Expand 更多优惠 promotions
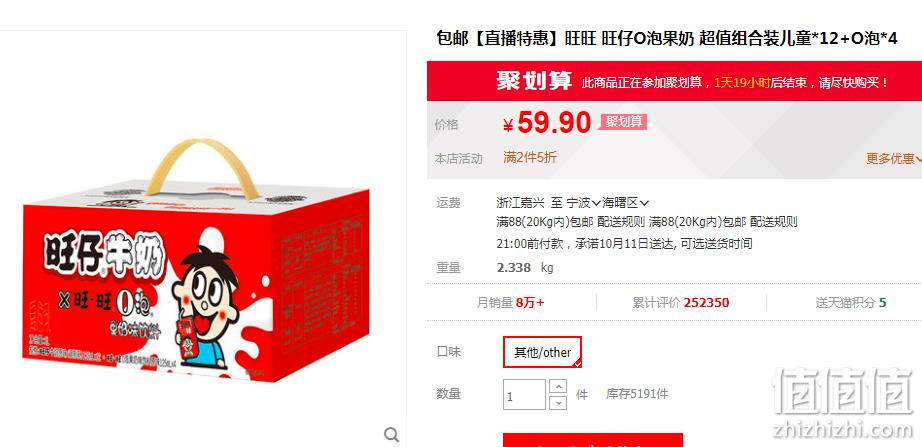The height and width of the screenshot is (447, 922). coord(894,158)
